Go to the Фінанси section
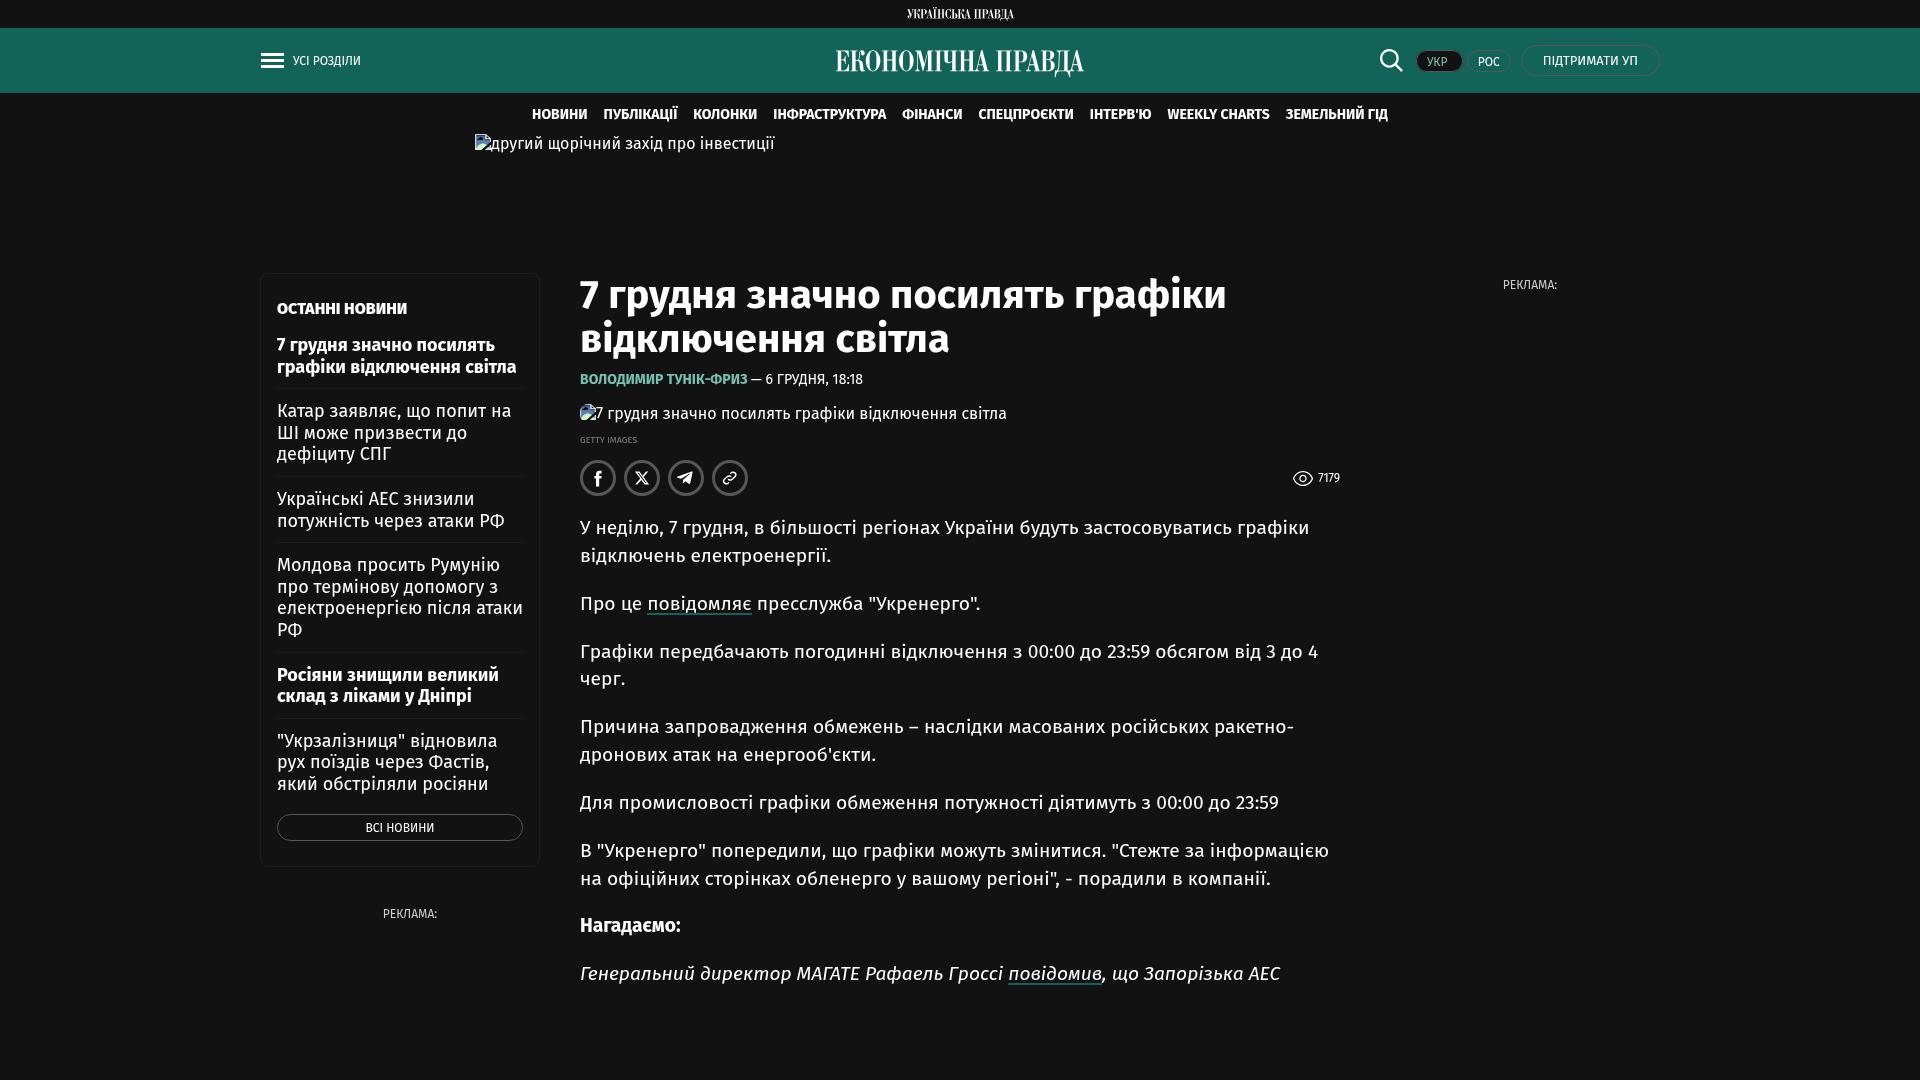This screenshot has width=1920, height=1080. coord(931,115)
